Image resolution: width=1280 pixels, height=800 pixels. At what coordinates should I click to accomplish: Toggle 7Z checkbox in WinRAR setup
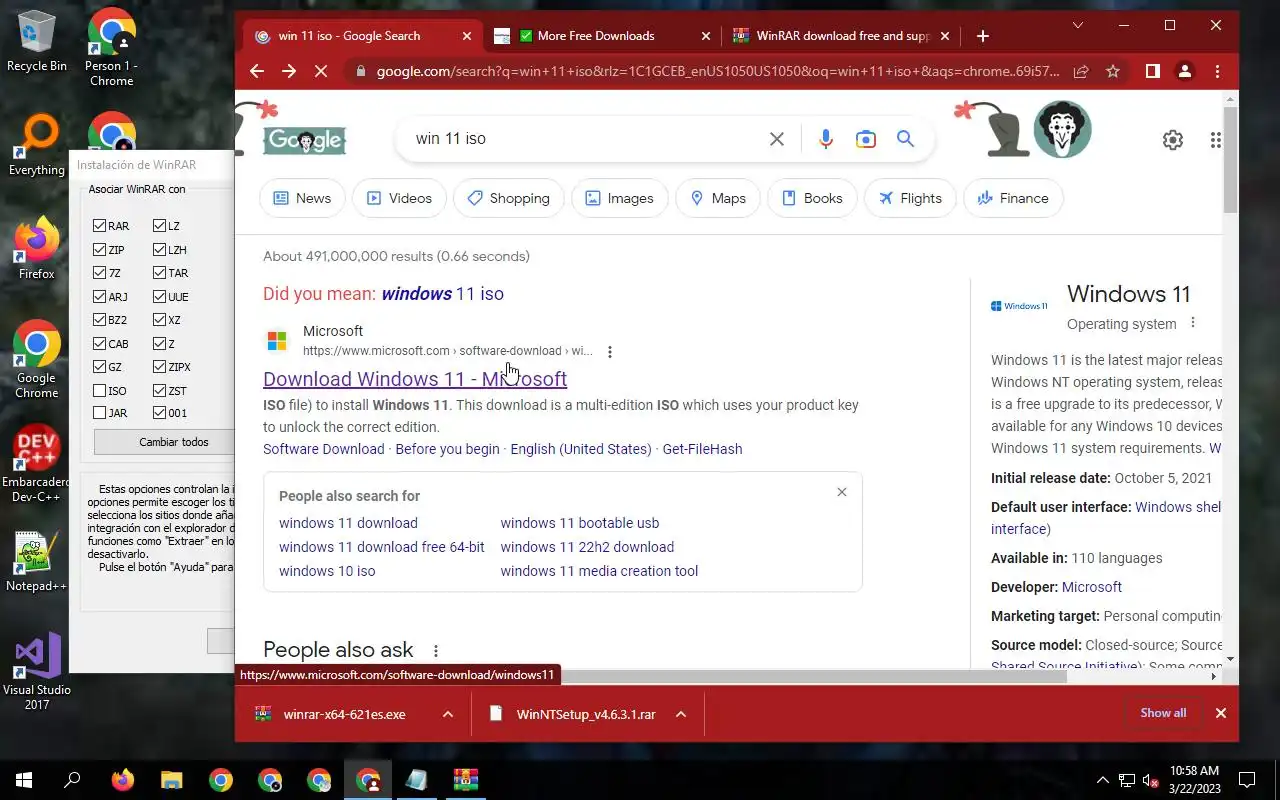point(99,273)
